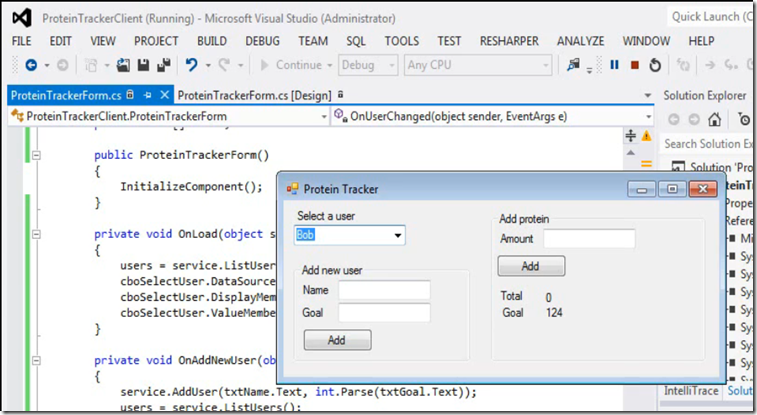
Task: Restart the debugging session
Action: tap(655, 65)
